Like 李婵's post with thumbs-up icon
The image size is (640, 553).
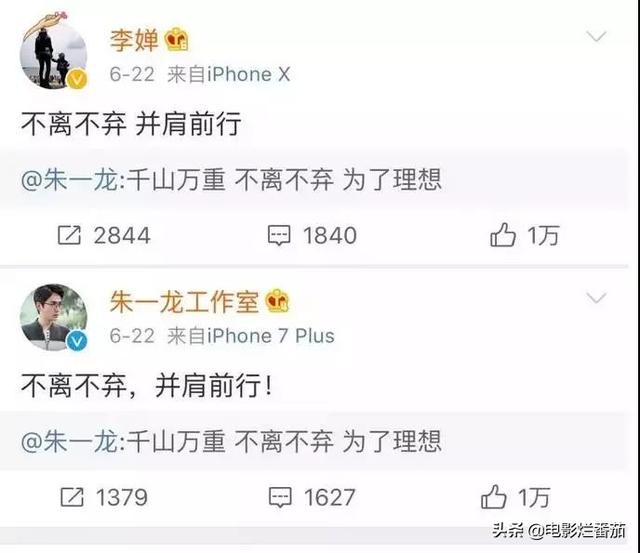(x=502, y=234)
